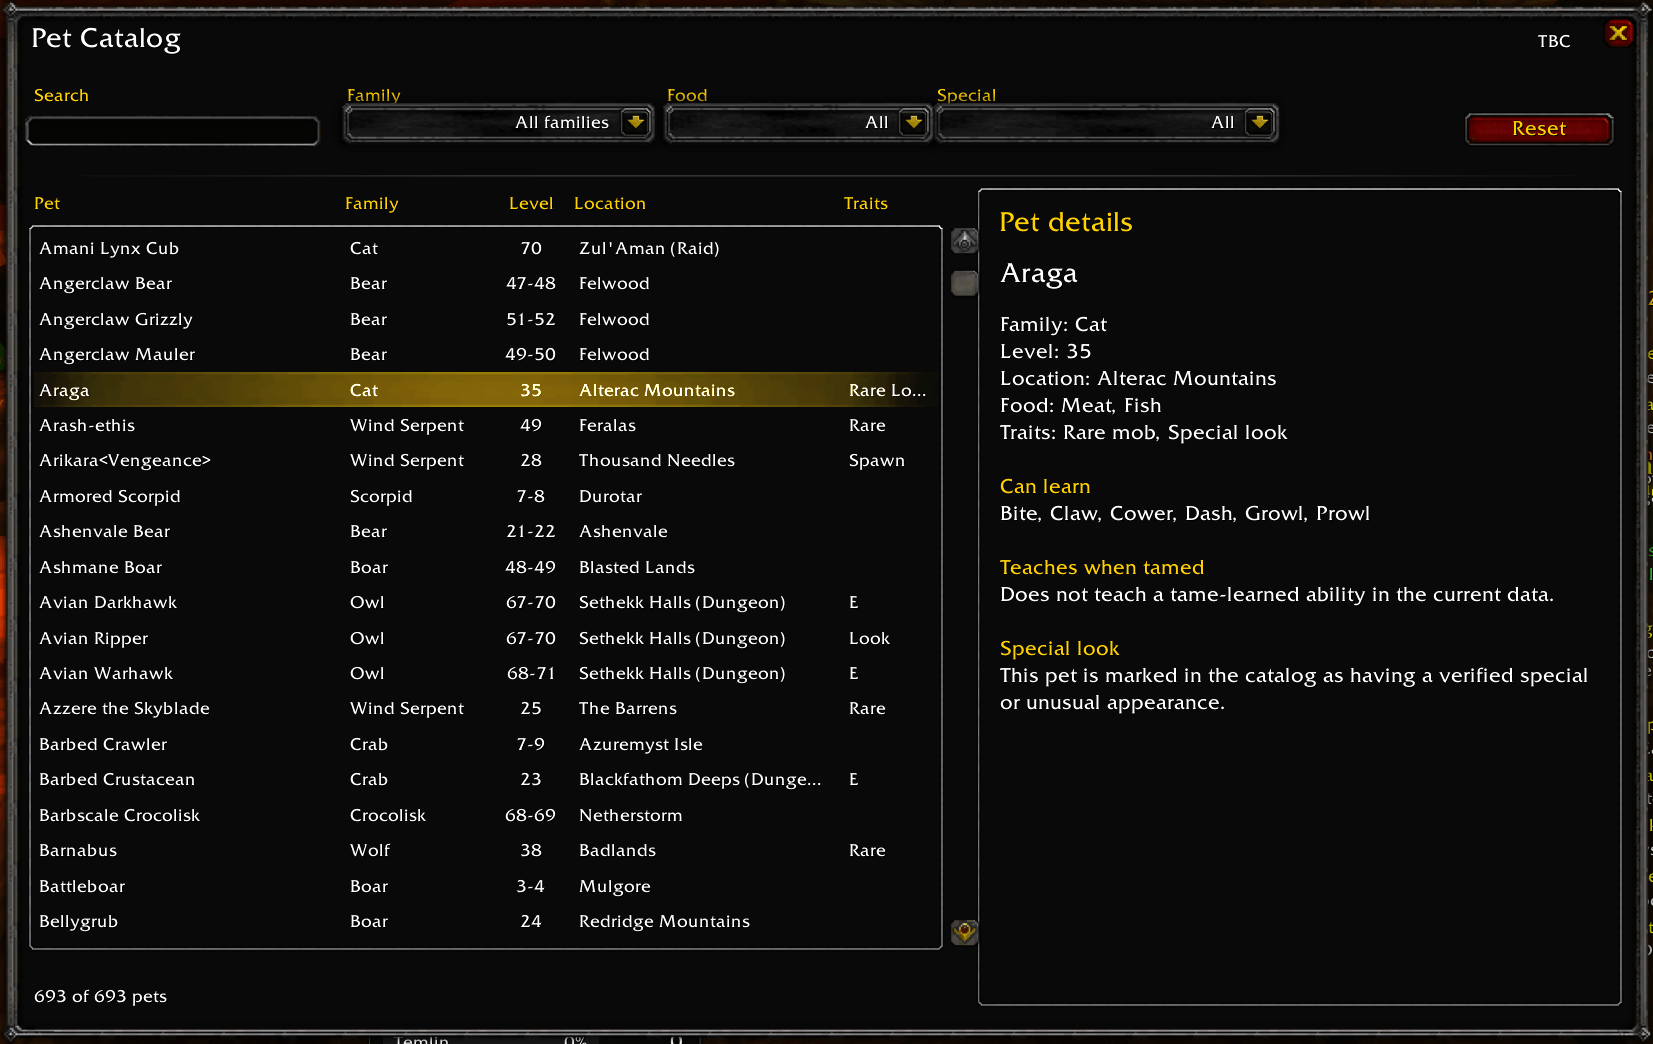Open the Special filter dropdown arrow
This screenshot has height=1044, width=1653.
click(1260, 122)
